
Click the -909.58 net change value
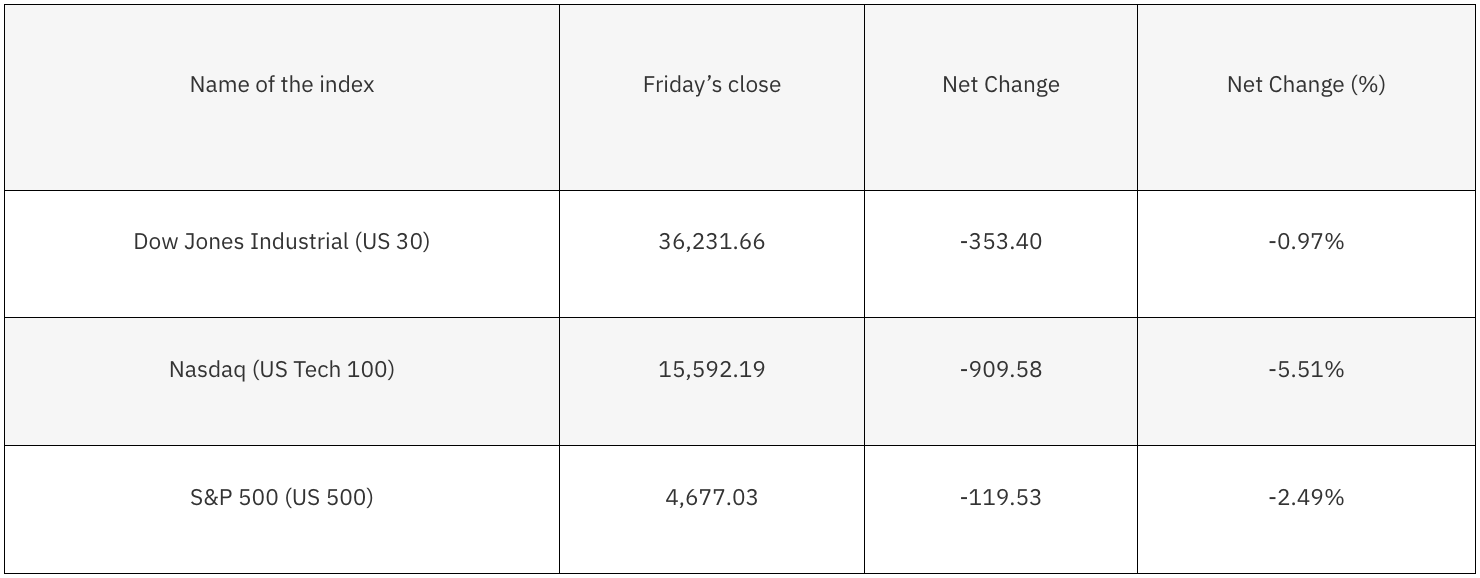coord(1000,370)
